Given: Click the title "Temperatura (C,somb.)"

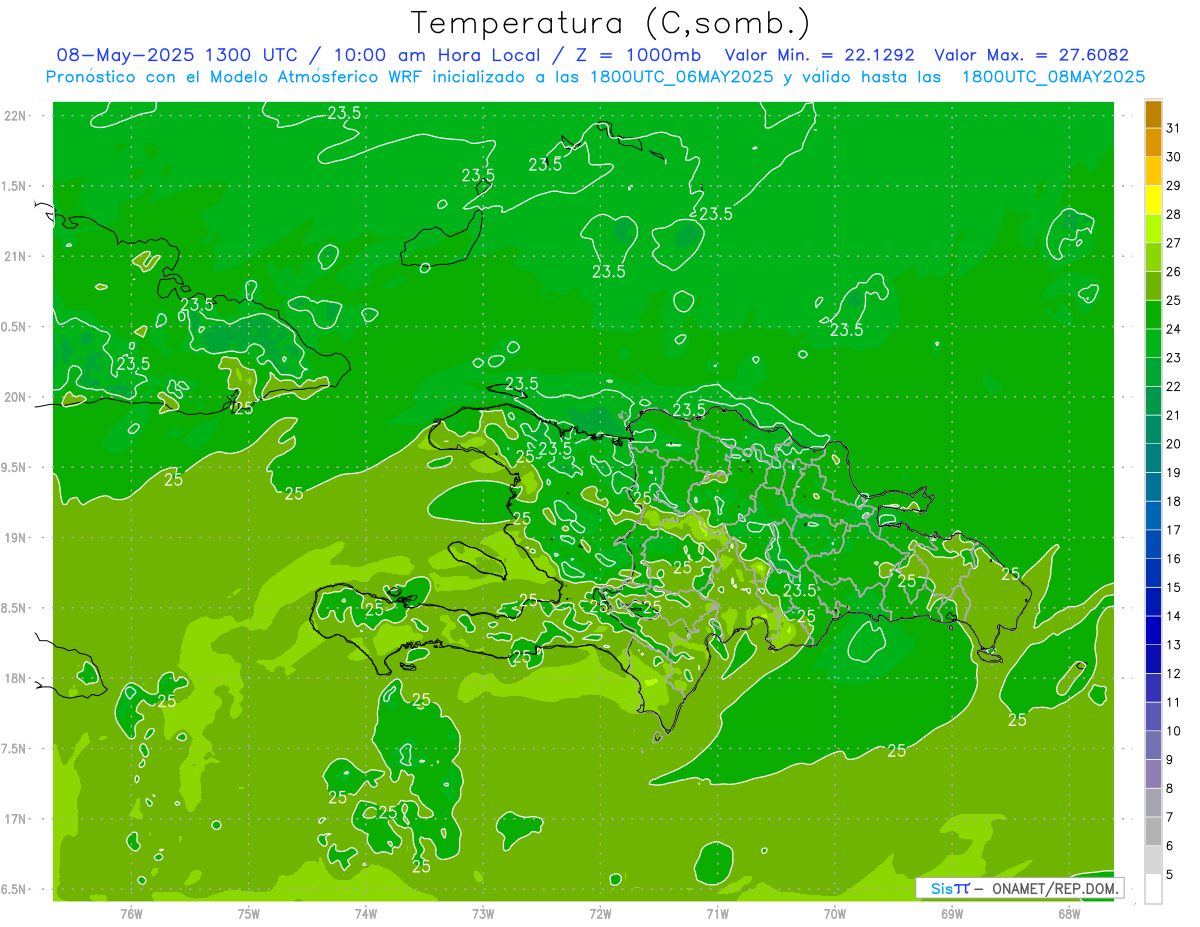Looking at the screenshot, I should pyautogui.click(x=610, y=23).
